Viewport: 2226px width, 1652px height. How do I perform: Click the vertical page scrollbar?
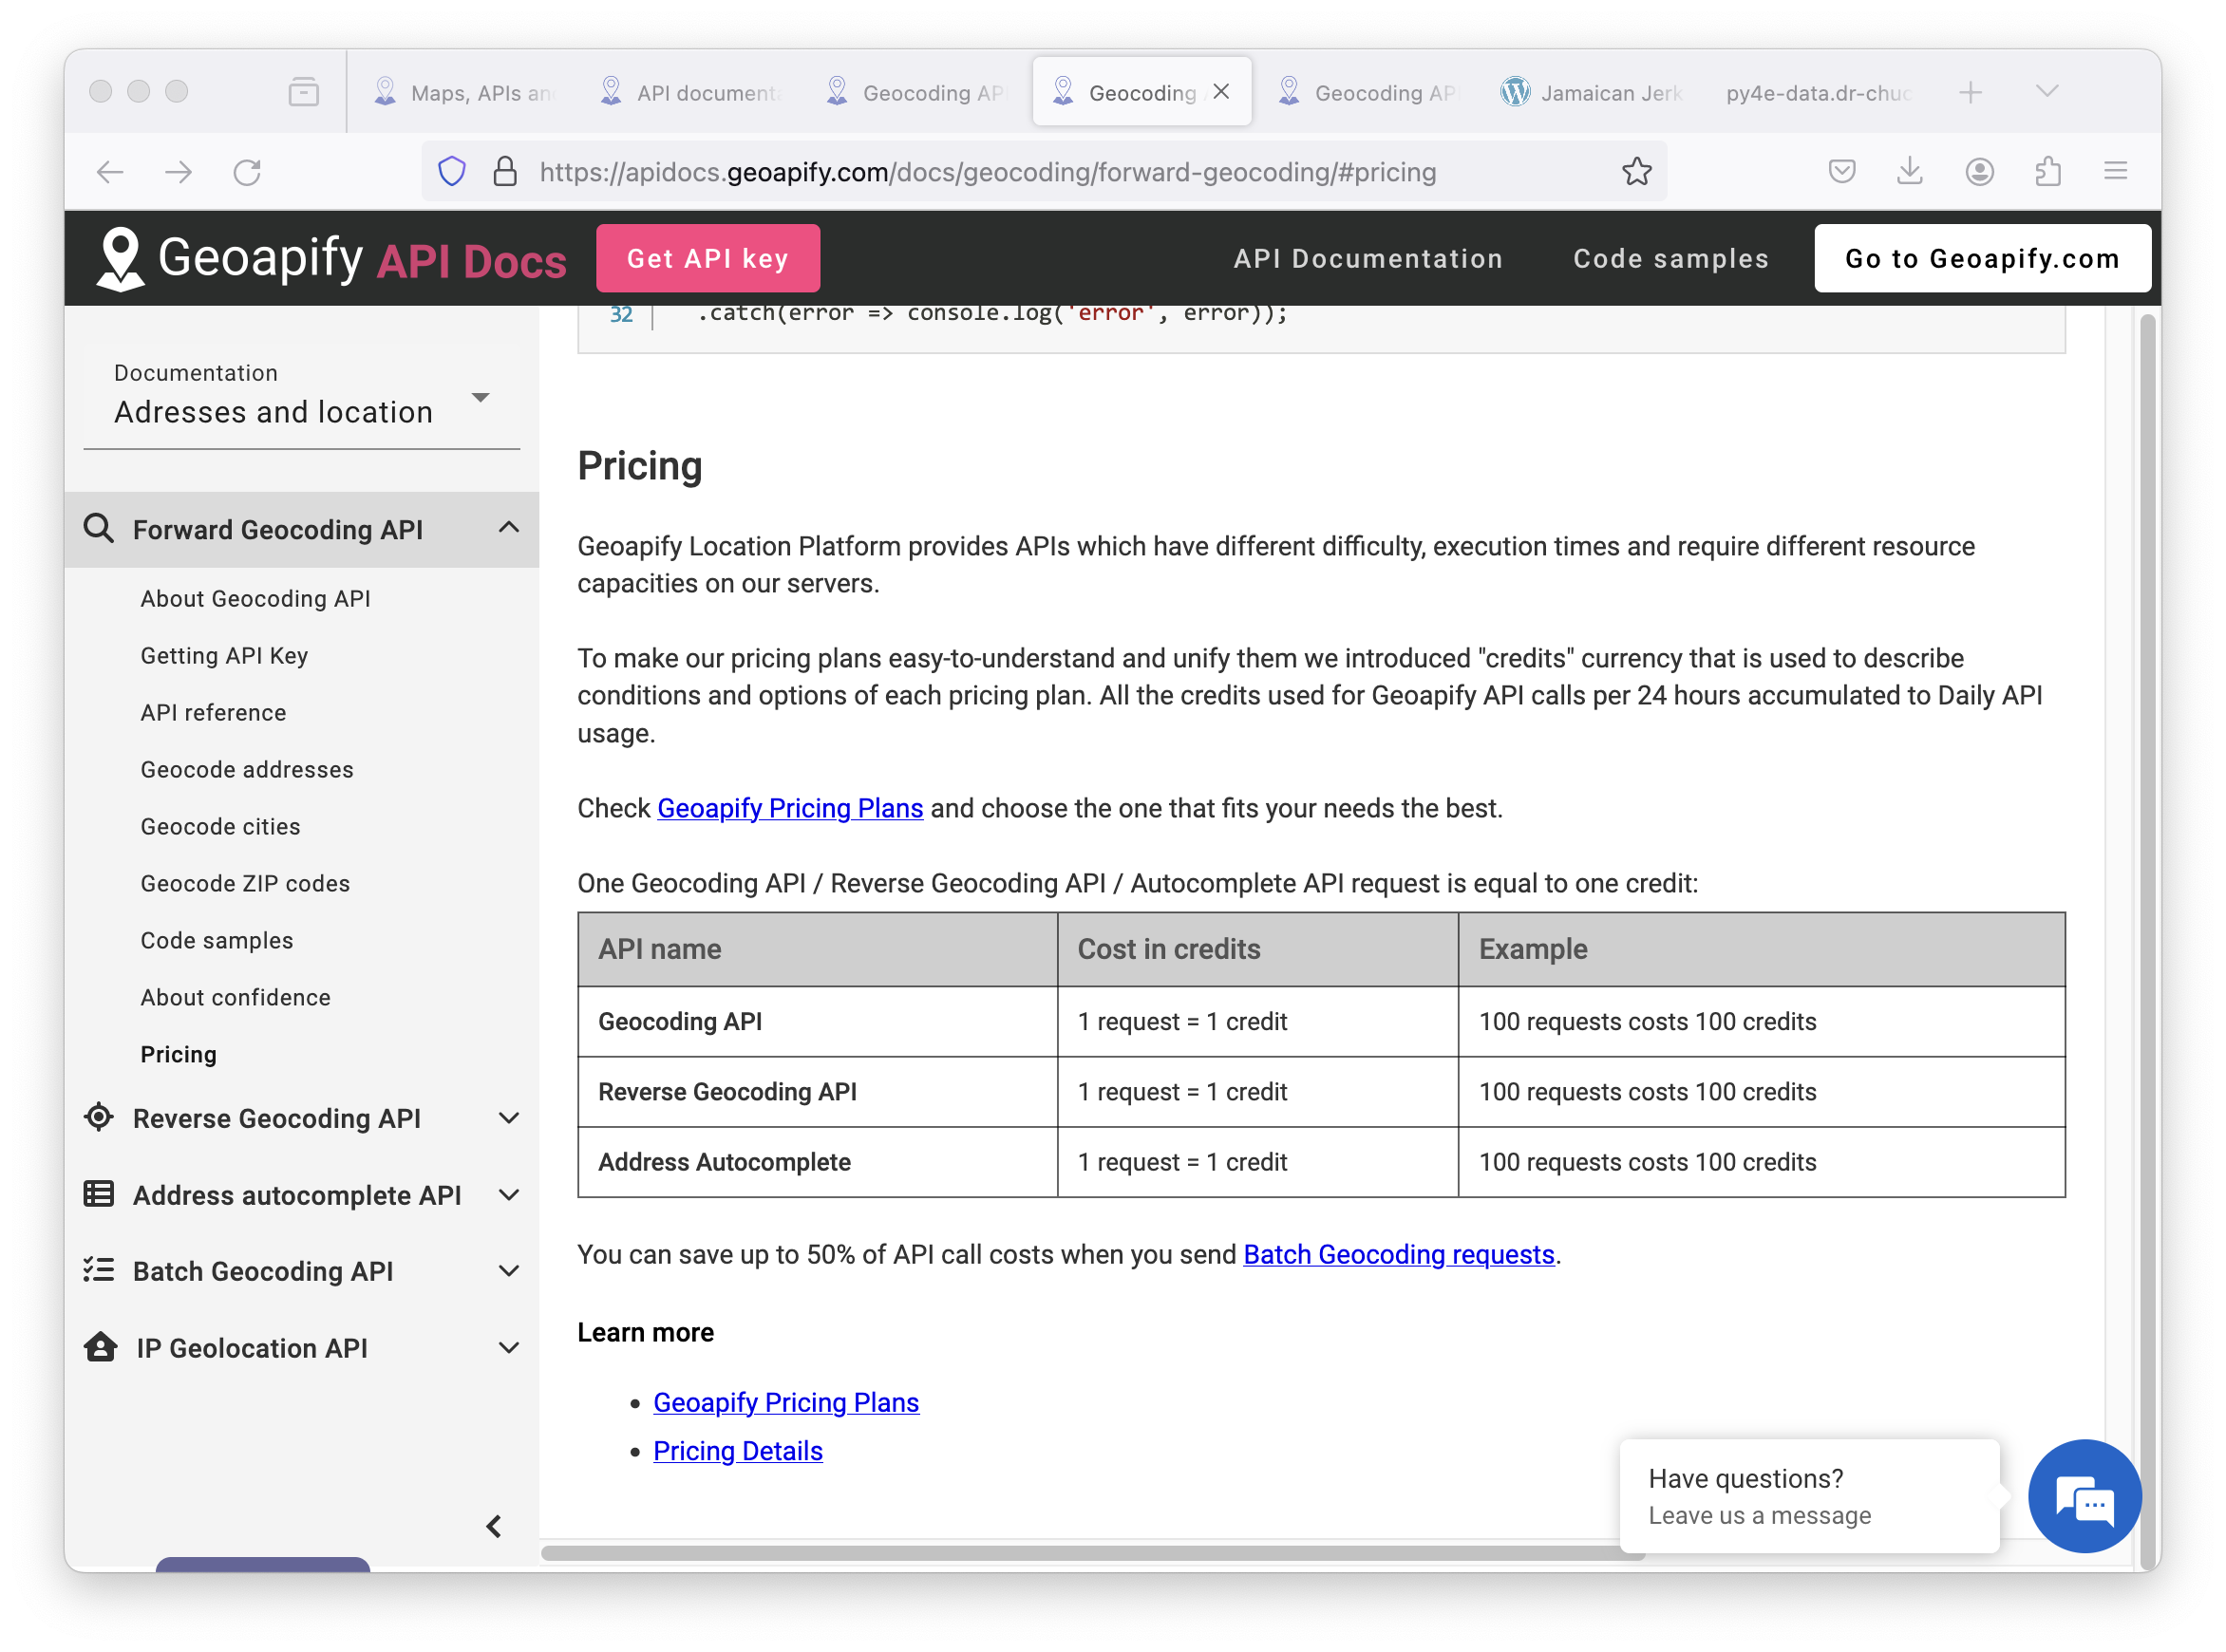(2147, 940)
